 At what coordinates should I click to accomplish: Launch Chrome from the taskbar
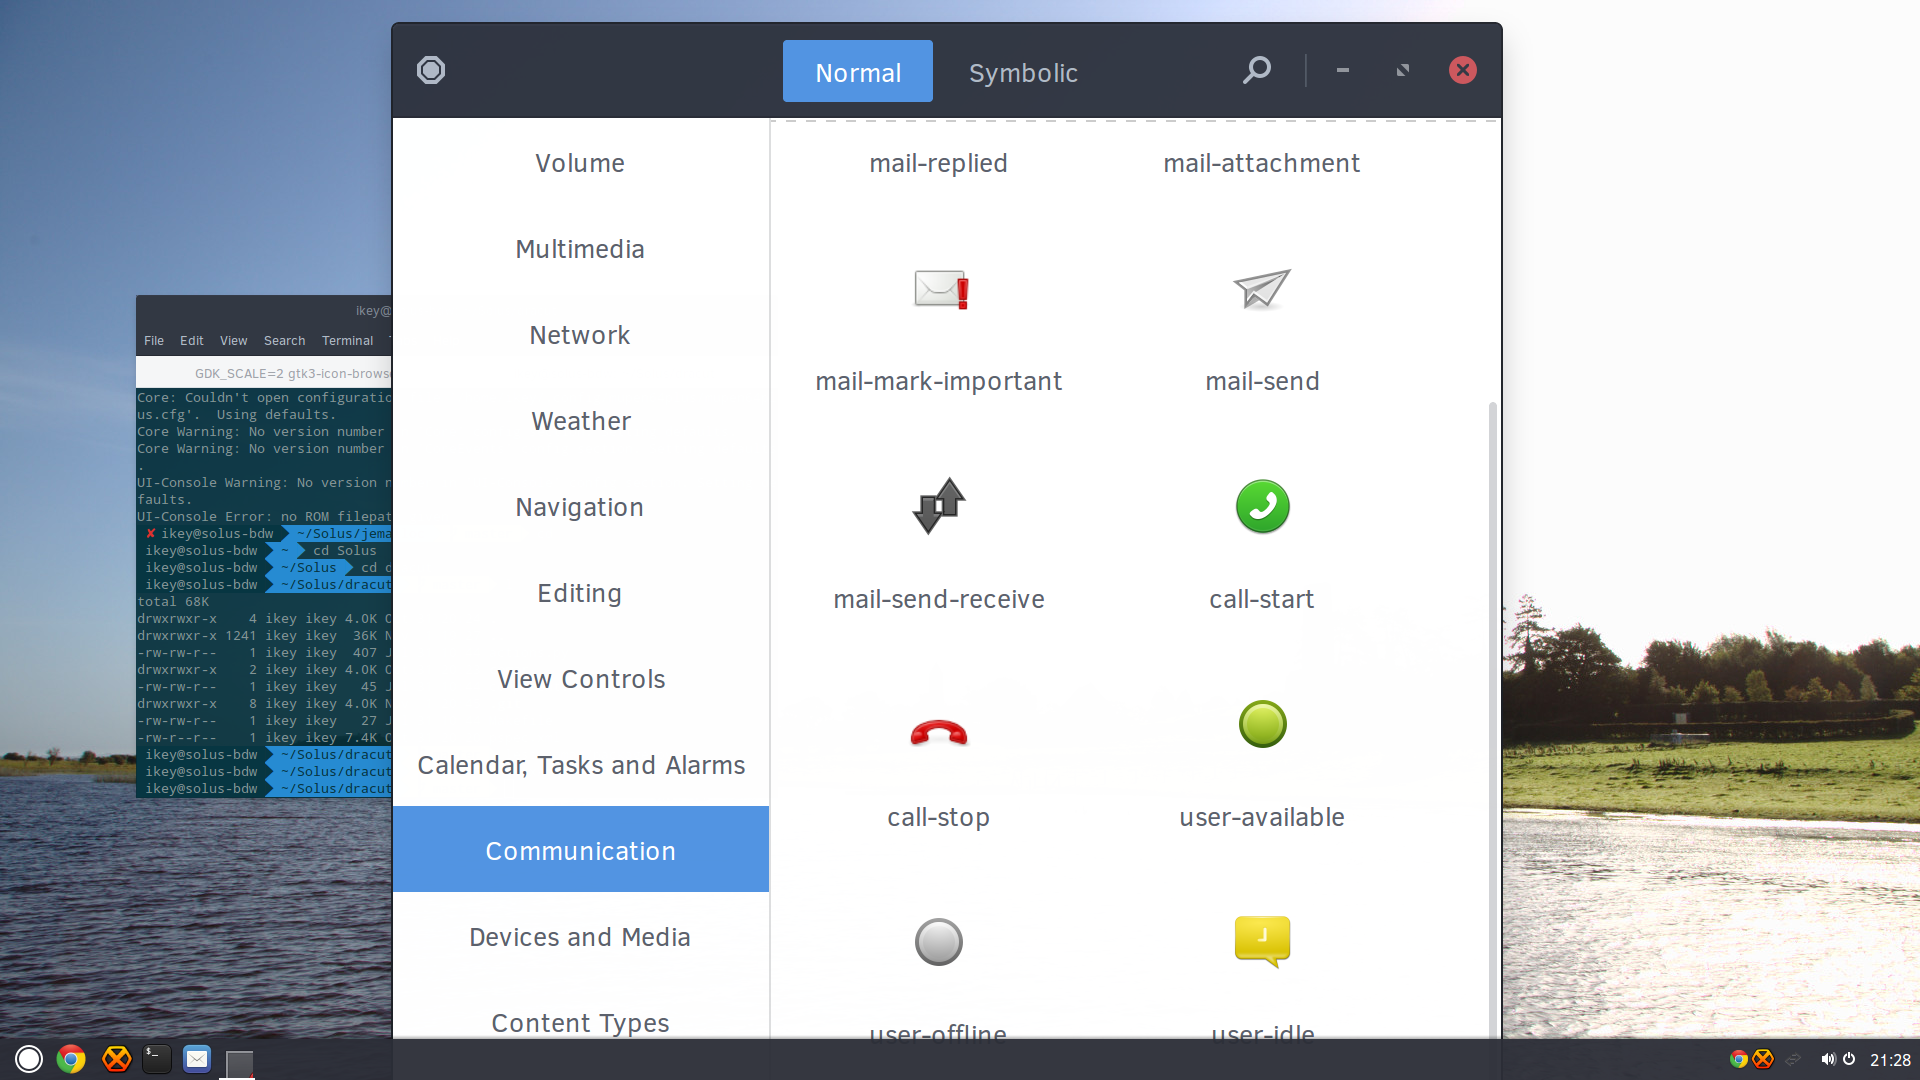[71, 1059]
